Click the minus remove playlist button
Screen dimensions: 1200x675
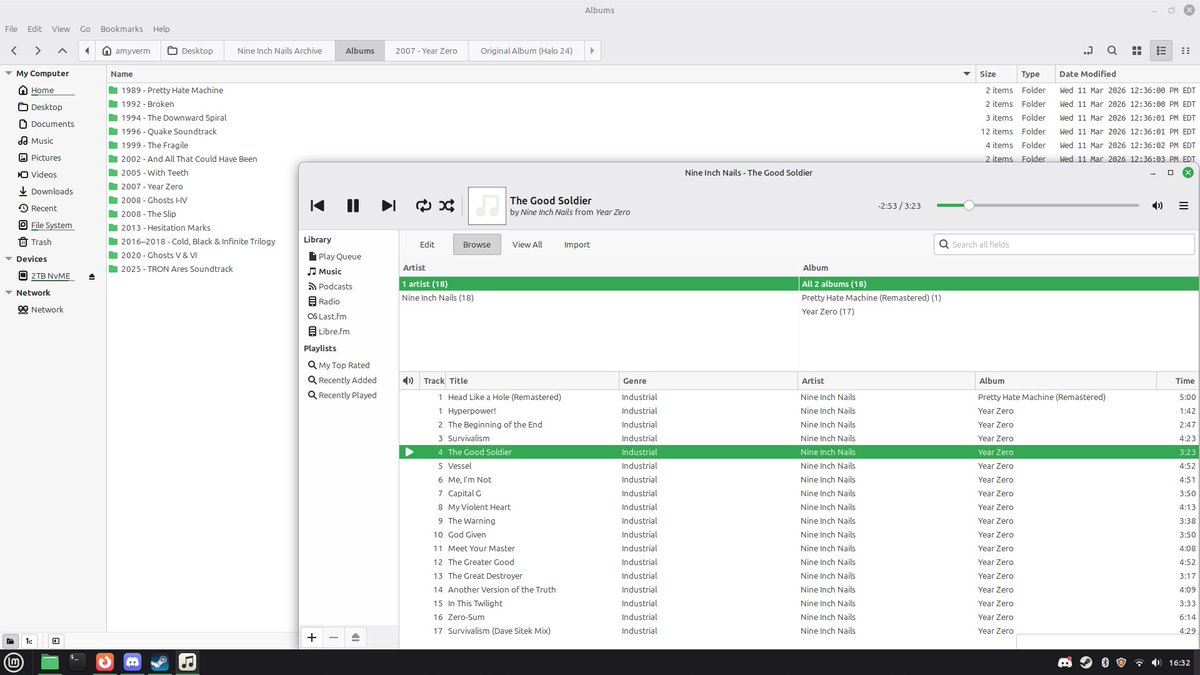tap(334, 637)
